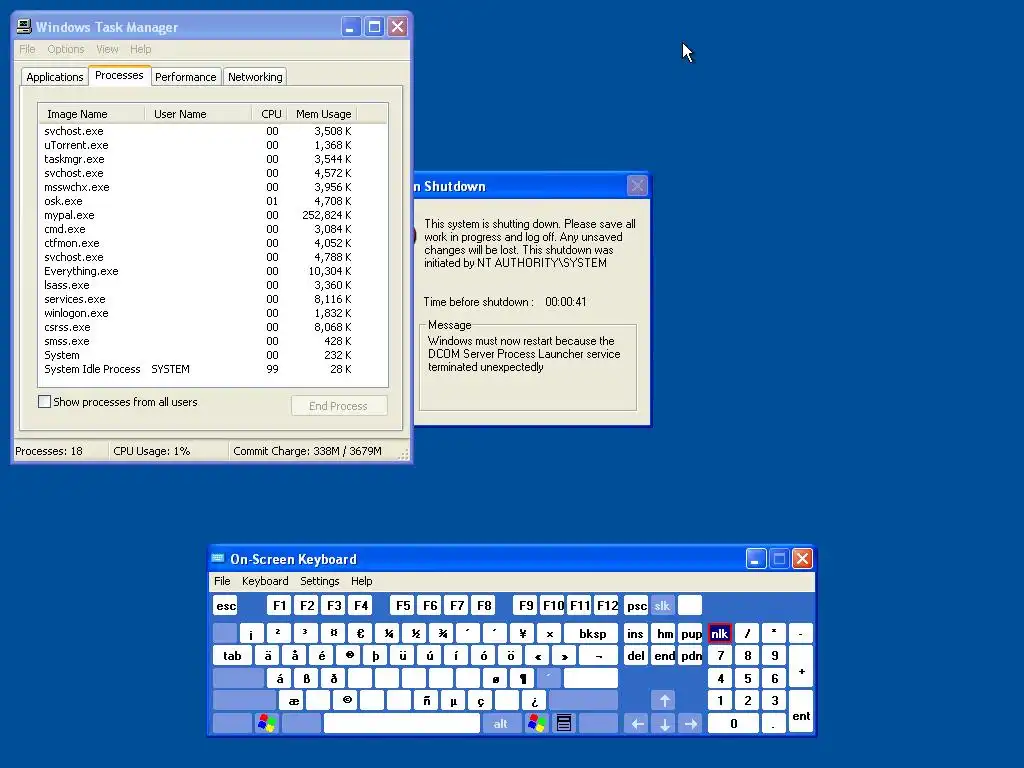Screen dimensions: 1024x768
Task: Click the inverted question mark key
Action: (x=534, y=701)
